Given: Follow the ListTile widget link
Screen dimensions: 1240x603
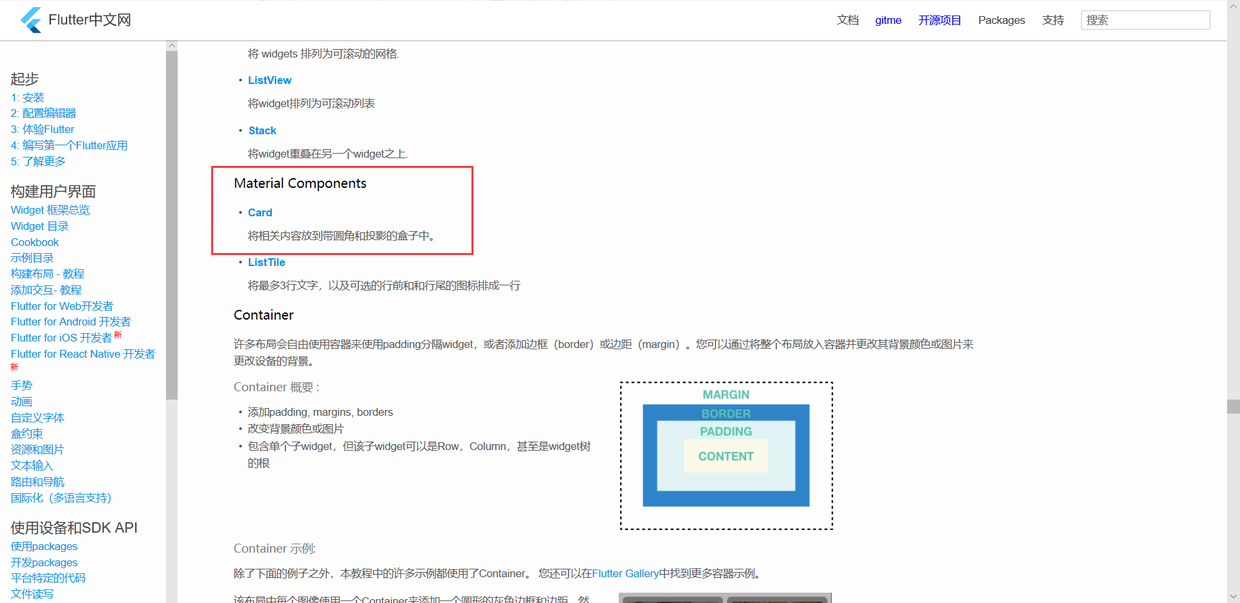Looking at the screenshot, I should click(x=267, y=262).
